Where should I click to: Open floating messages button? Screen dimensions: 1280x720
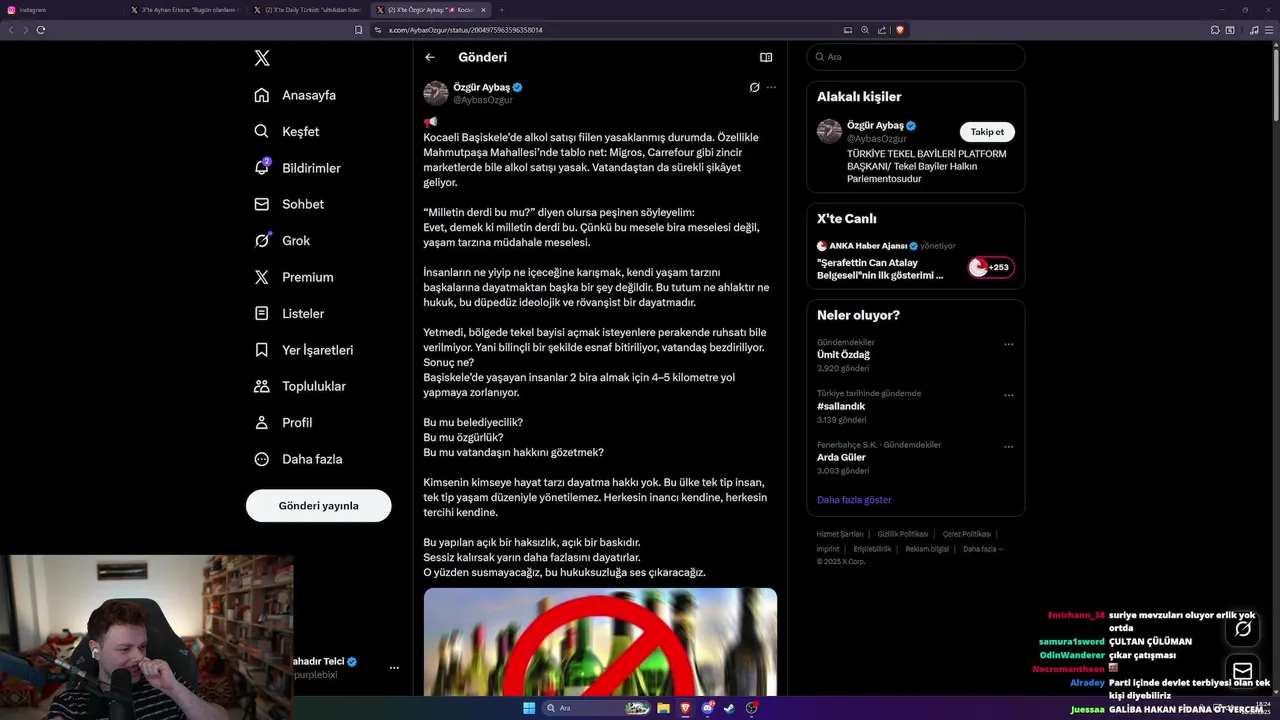click(1243, 670)
